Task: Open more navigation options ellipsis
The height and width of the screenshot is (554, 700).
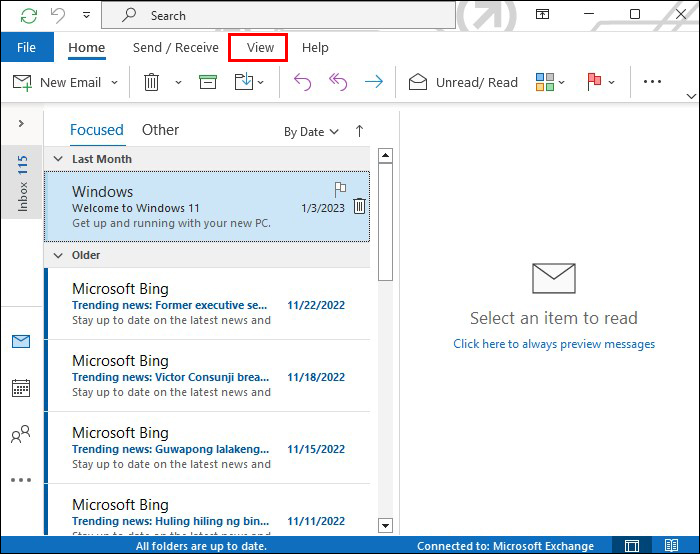Action: pos(21,480)
